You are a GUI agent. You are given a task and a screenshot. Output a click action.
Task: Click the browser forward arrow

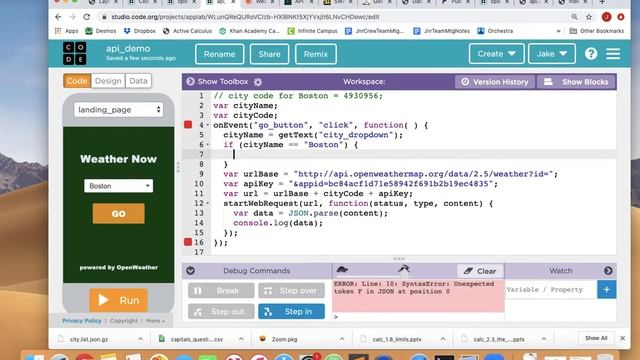[x=72, y=17]
